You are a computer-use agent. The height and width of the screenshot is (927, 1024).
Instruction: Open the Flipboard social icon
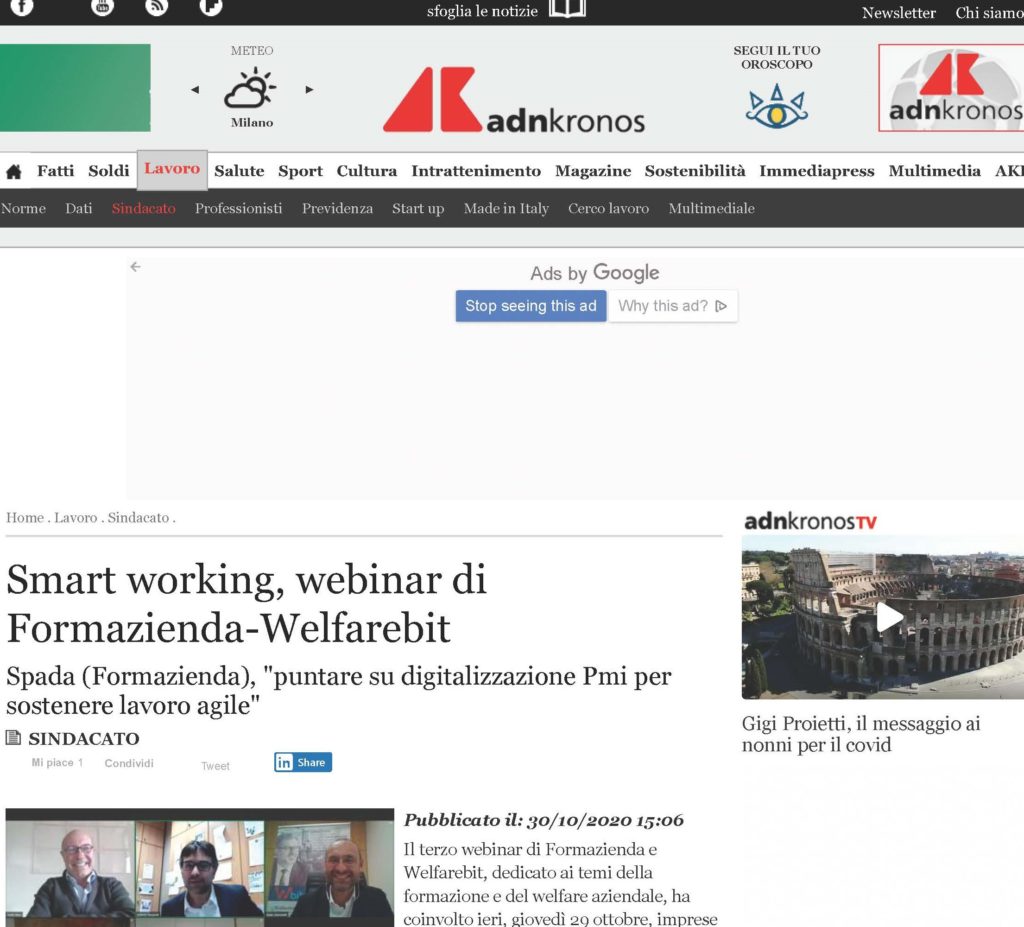[x=210, y=7]
